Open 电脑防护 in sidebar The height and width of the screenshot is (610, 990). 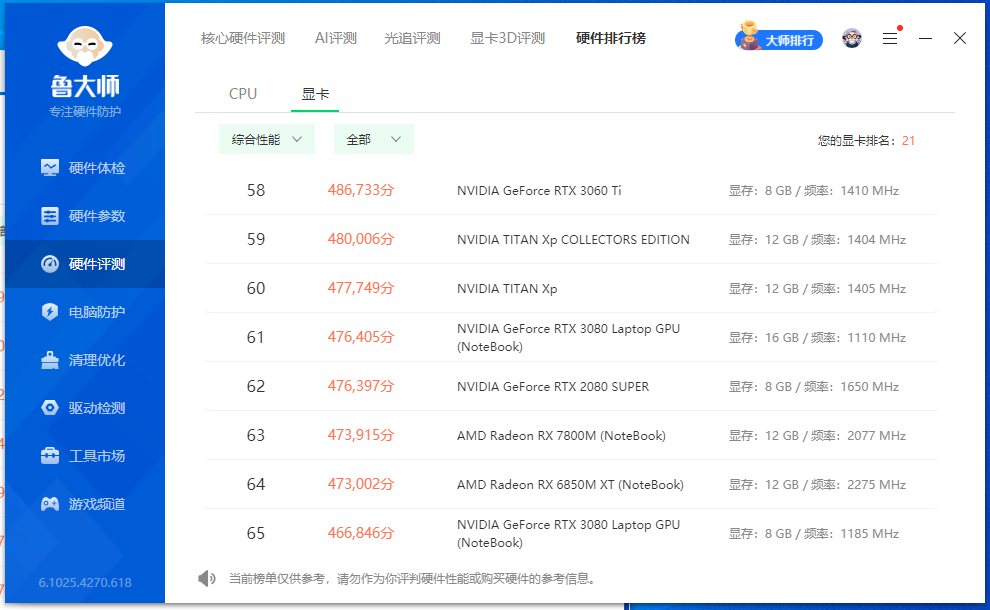coord(85,312)
